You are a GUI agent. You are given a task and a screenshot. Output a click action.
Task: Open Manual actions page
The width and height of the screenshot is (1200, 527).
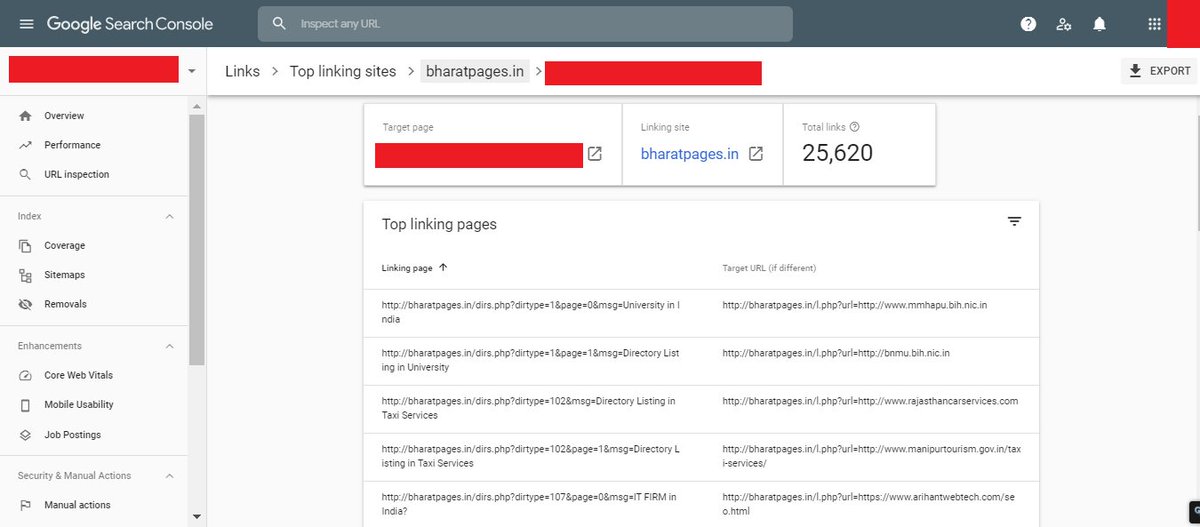pyautogui.click(x=77, y=505)
